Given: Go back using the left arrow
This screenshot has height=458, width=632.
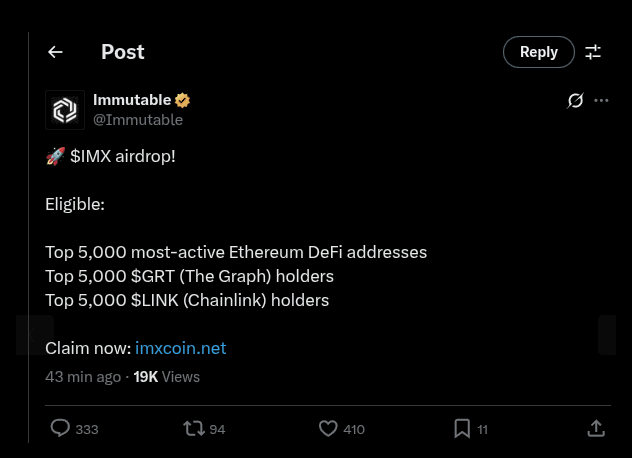Looking at the screenshot, I should 55,52.
